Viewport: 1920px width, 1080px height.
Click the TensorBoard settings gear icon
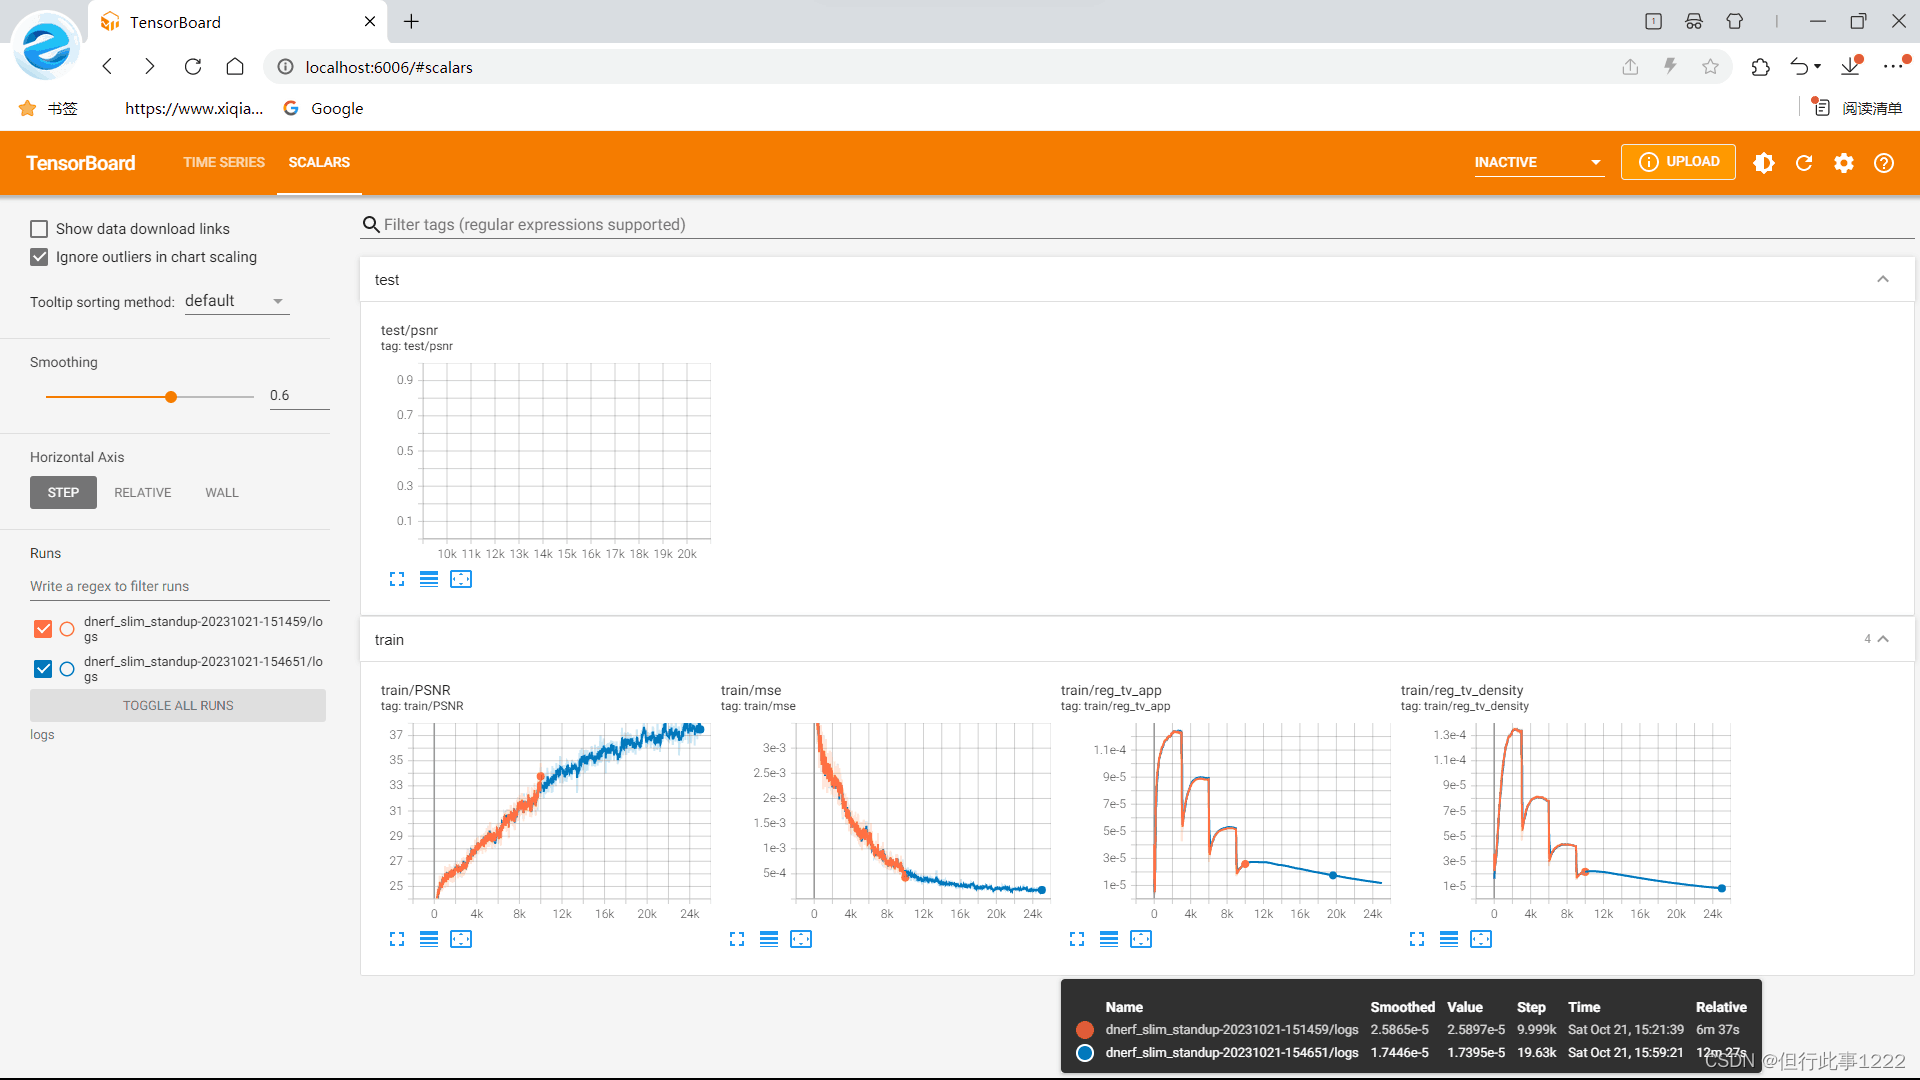pos(1844,163)
